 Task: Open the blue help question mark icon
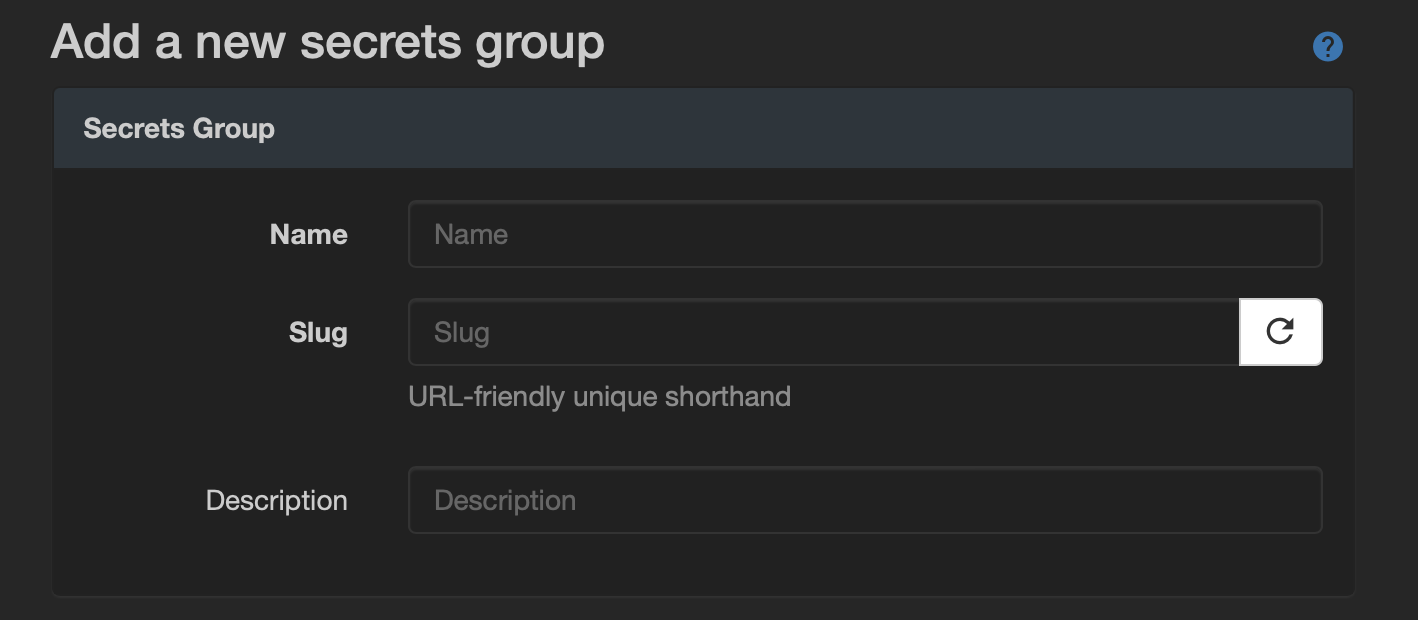point(1327,46)
